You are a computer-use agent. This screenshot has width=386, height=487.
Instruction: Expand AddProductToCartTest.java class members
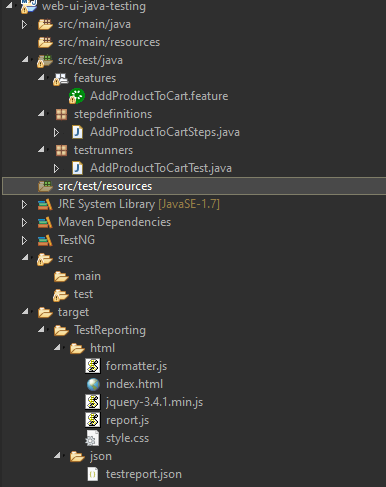pos(56,168)
